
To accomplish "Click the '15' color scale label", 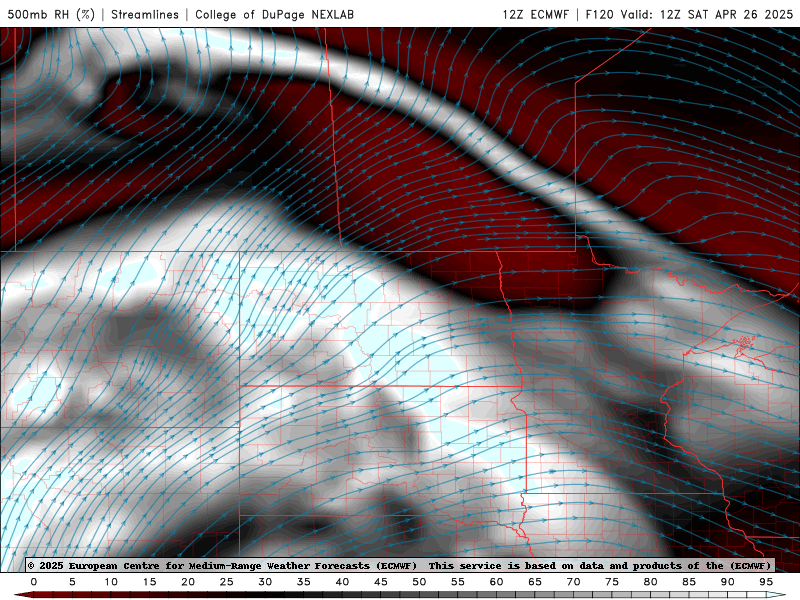I will point(149,582).
